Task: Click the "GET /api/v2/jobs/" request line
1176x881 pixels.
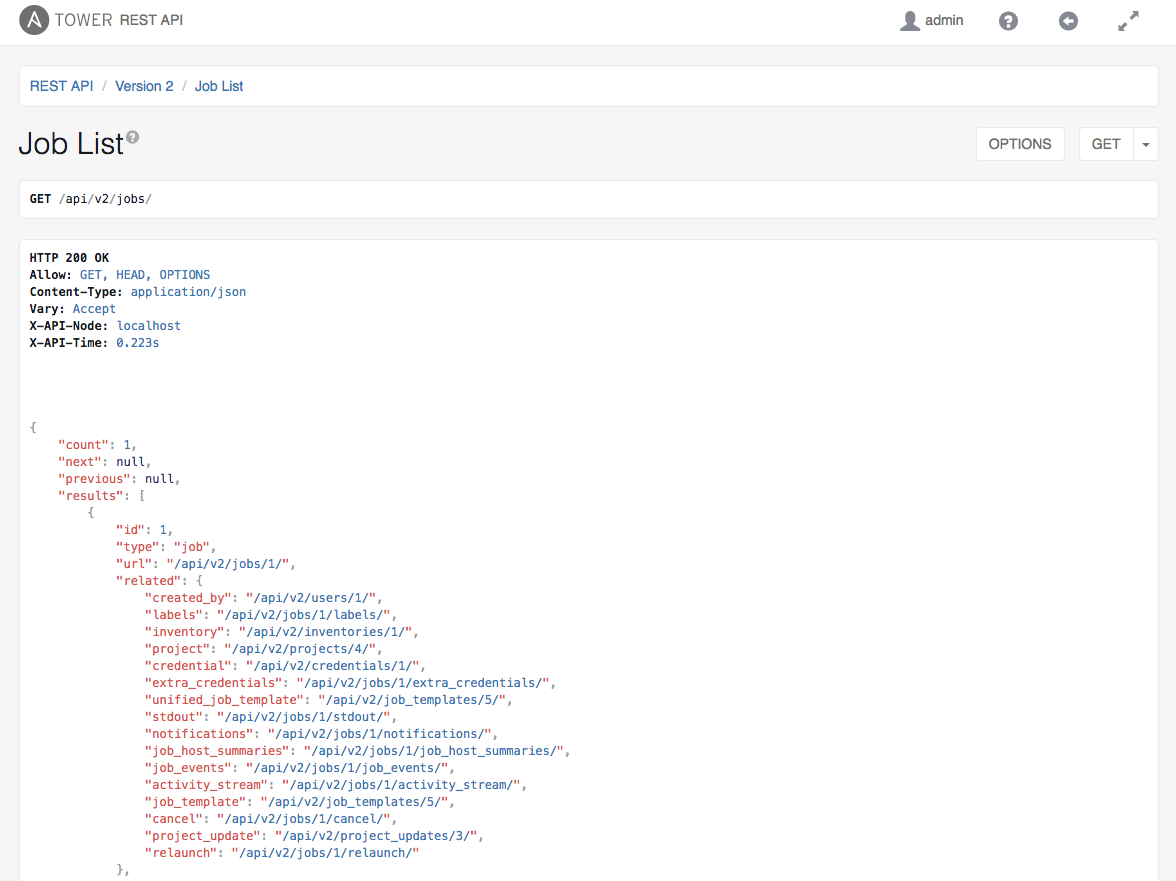Action: pyautogui.click(x=91, y=199)
